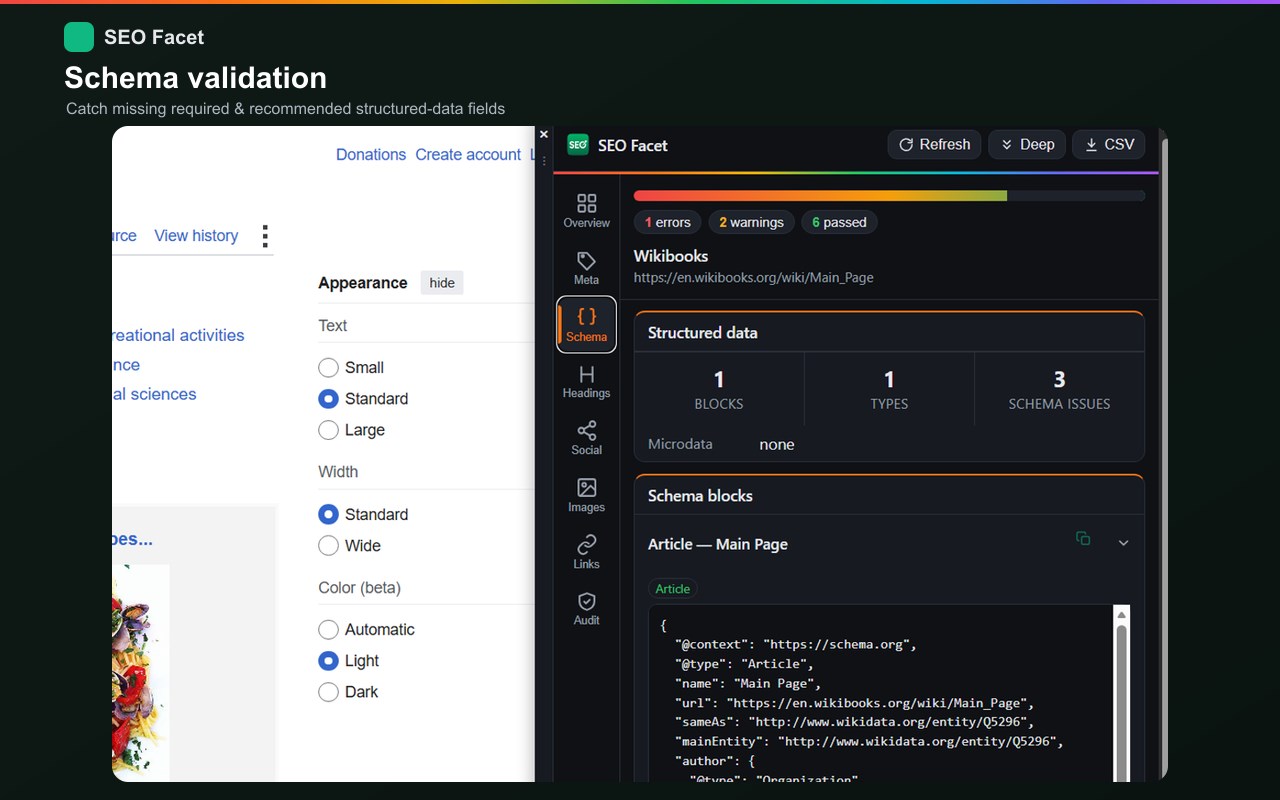Select the Schema tab in sidebar
The width and height of the screenshot is (1280, 800).
(x=586, y=325)
